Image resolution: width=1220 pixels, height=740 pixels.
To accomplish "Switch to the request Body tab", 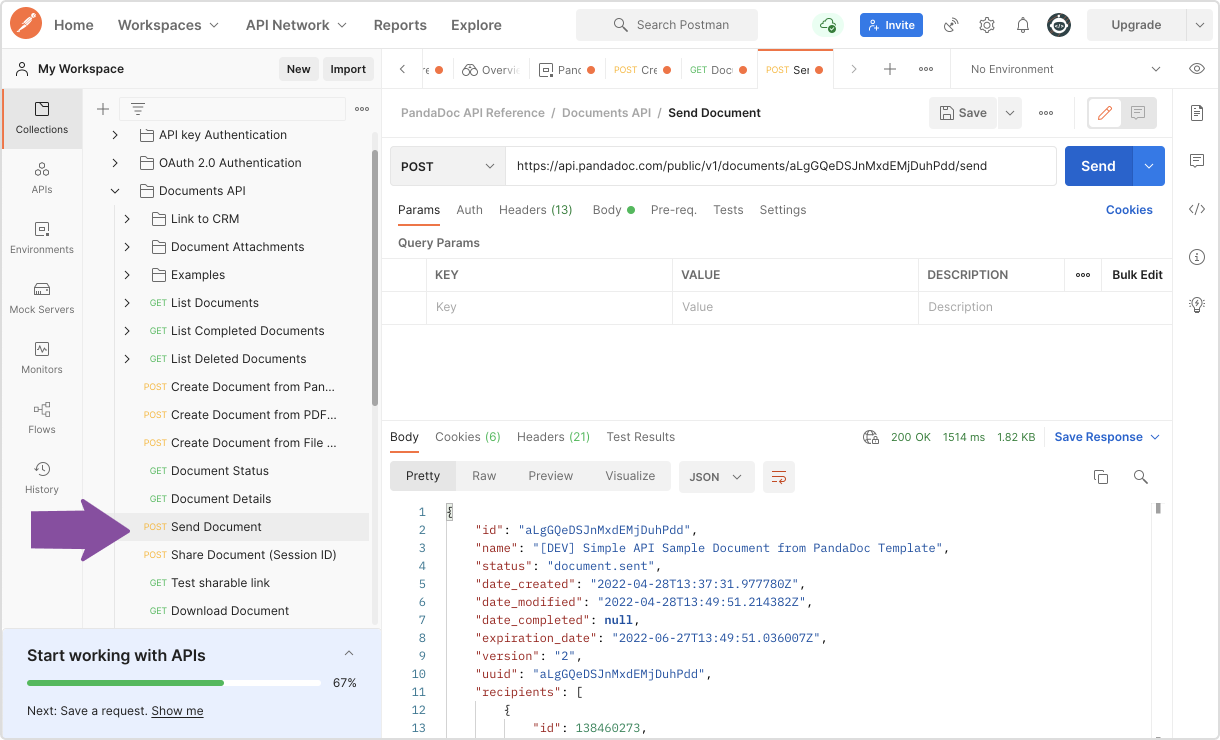I will tap(613, 210).
